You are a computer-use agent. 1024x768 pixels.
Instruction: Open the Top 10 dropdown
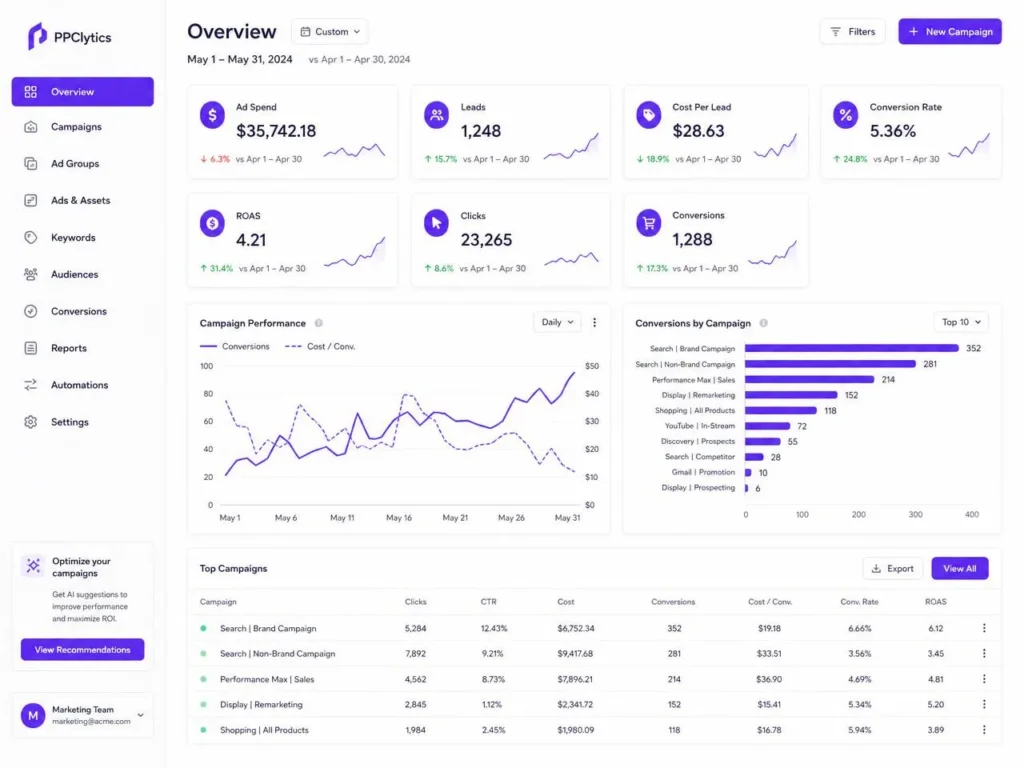[x=961, y=322]
